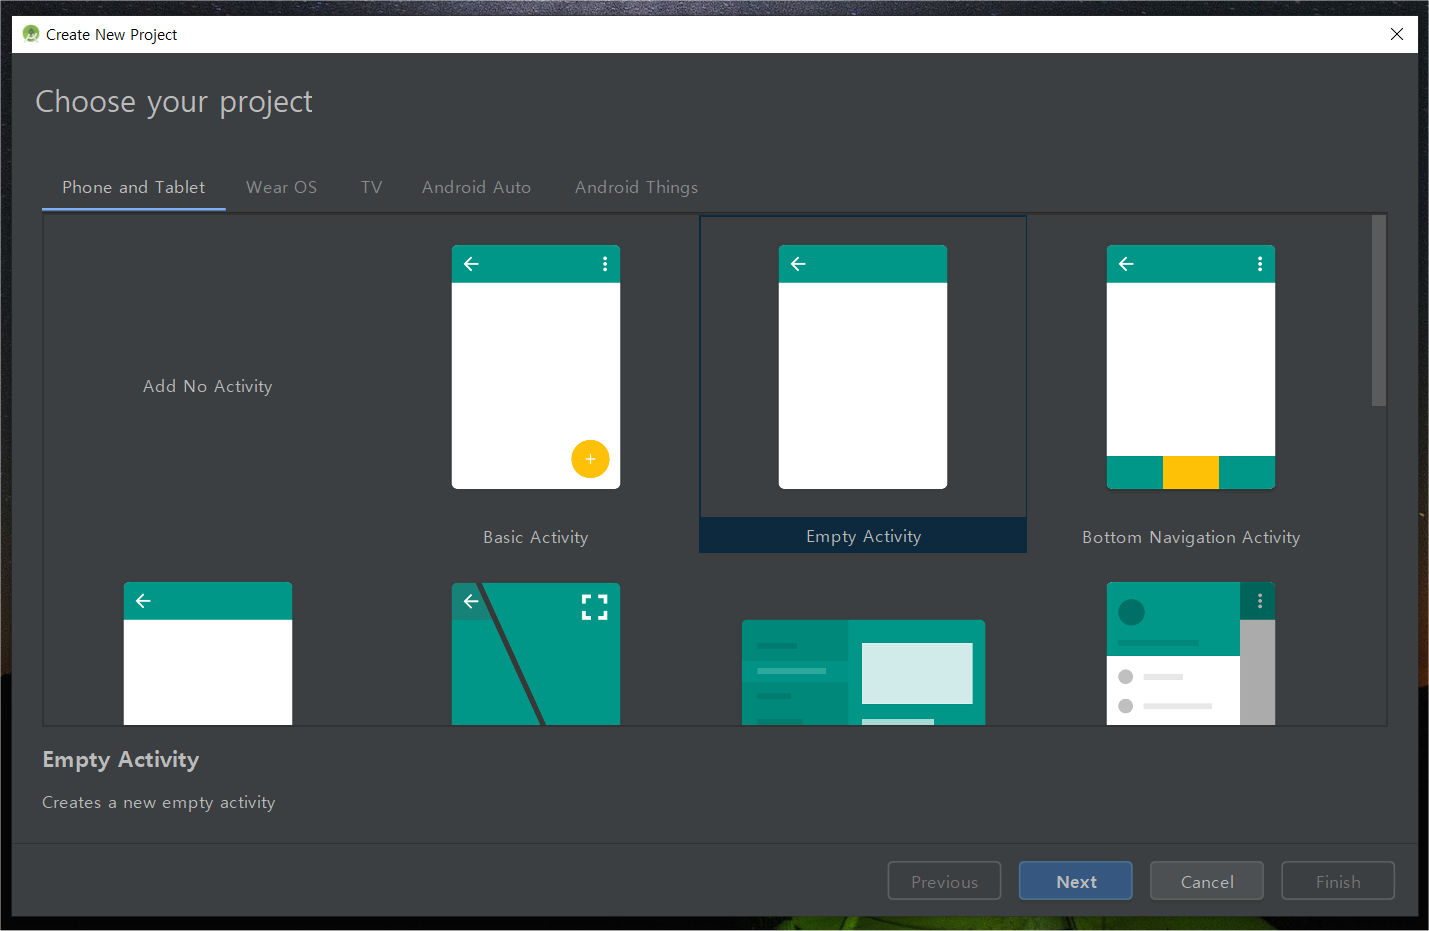Screen dimensions: 1429x931
Task: Go to the Android Auto tab
Action: coord(477,187)
